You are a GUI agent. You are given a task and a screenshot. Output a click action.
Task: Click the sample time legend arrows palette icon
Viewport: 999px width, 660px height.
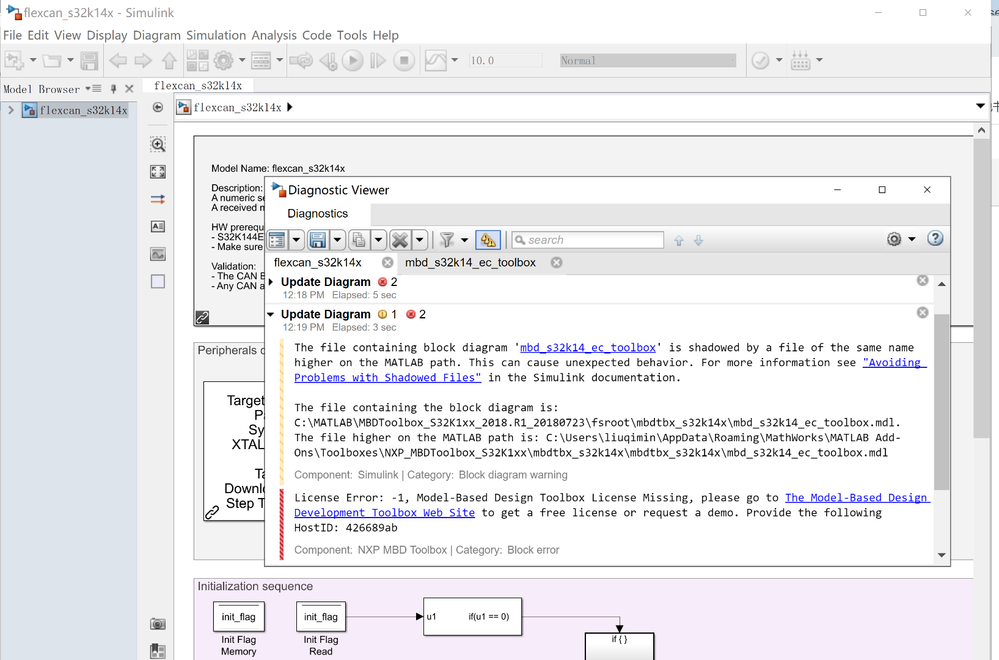tap(158, 199)
